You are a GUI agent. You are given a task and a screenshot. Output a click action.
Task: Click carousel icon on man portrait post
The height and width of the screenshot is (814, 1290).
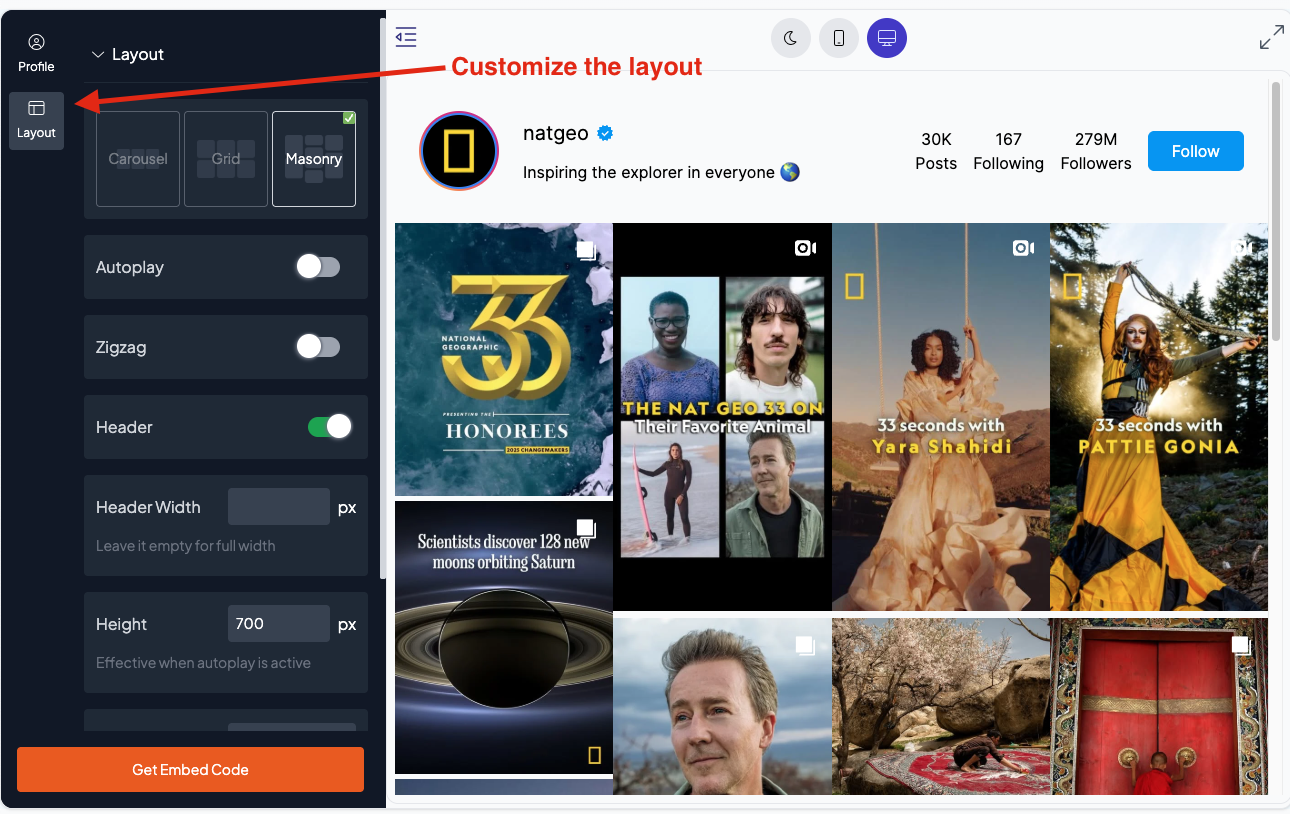click(805, 645)
